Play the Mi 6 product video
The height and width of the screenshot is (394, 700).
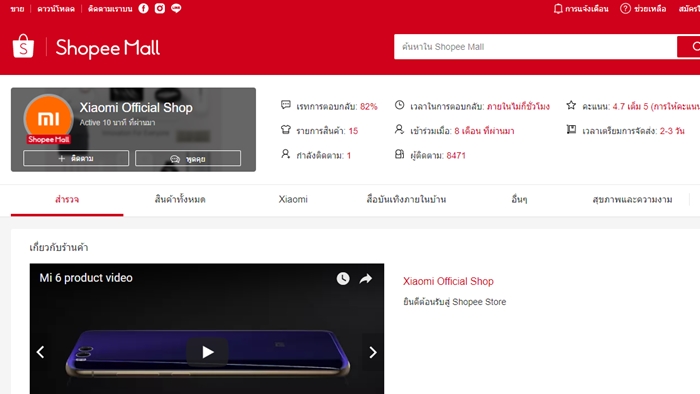[x=207, y=352]
